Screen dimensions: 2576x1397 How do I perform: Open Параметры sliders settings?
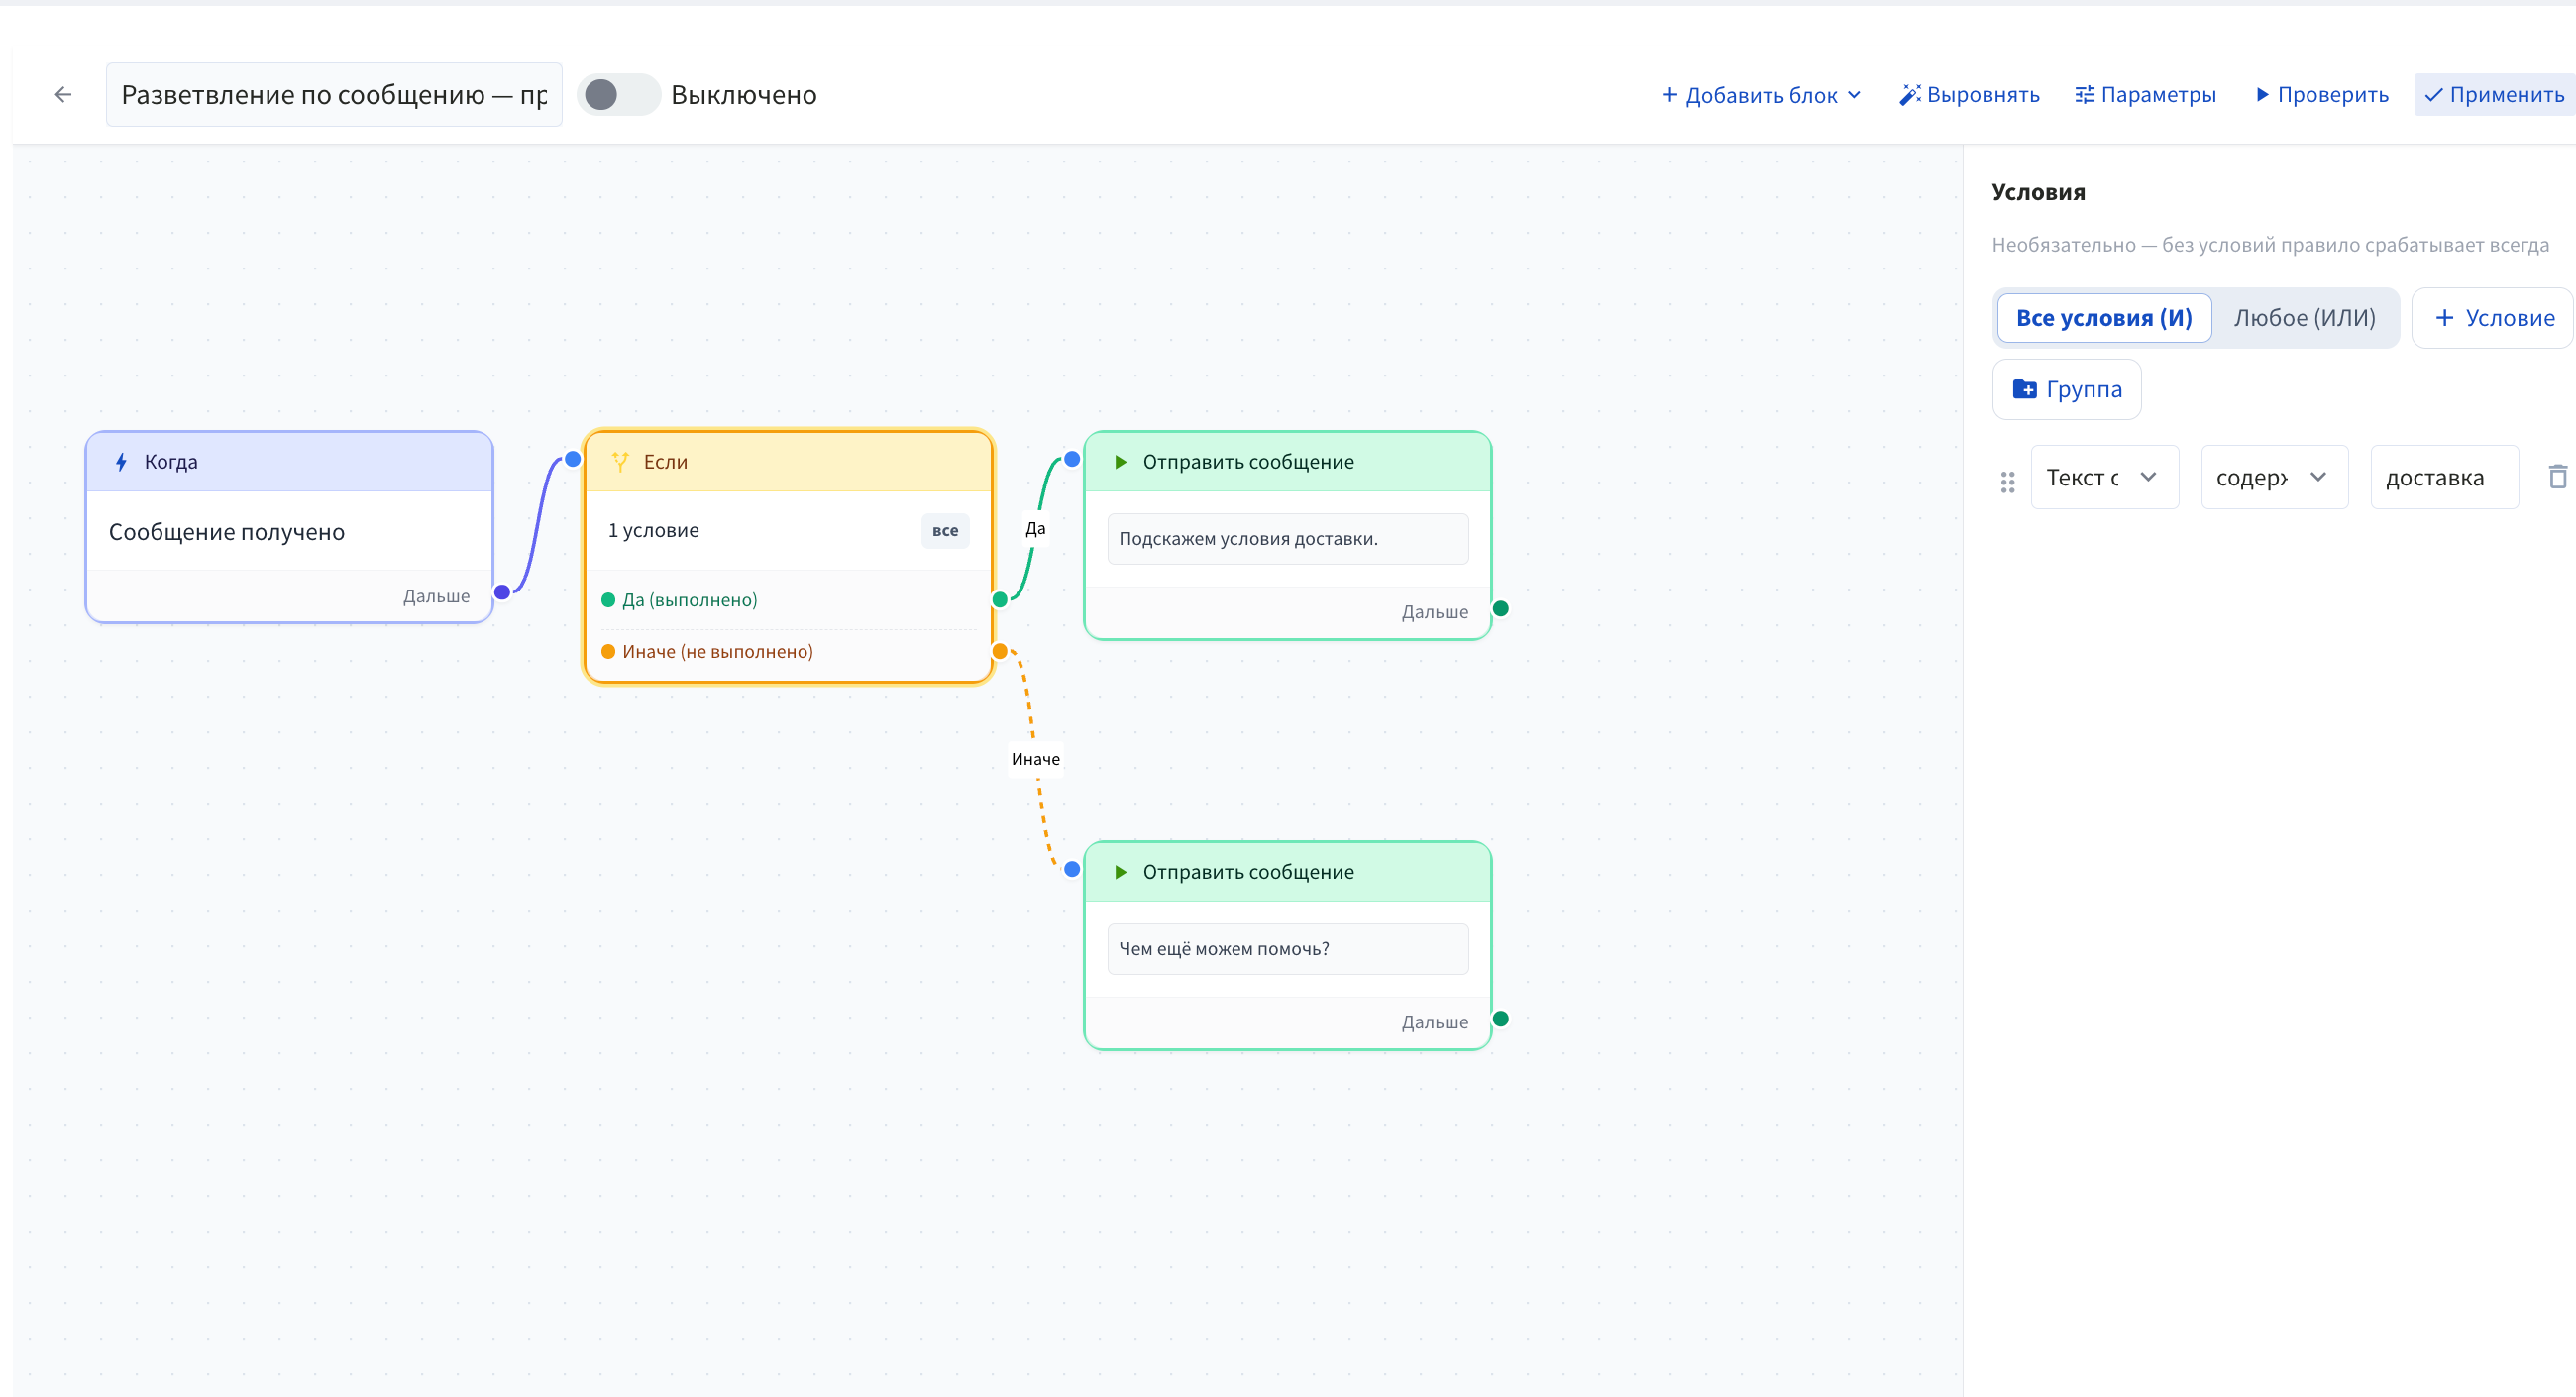click(x=2145, y=95)
